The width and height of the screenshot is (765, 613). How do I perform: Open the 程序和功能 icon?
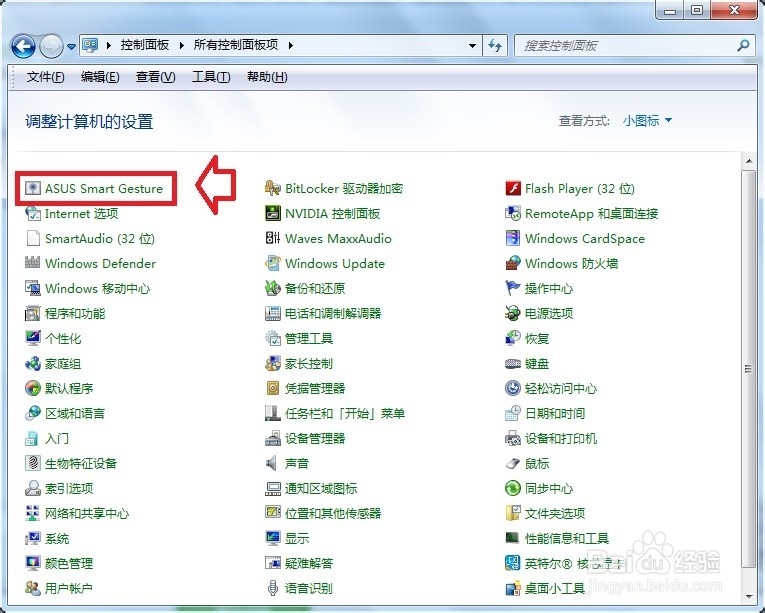click(x=33, y=313)
